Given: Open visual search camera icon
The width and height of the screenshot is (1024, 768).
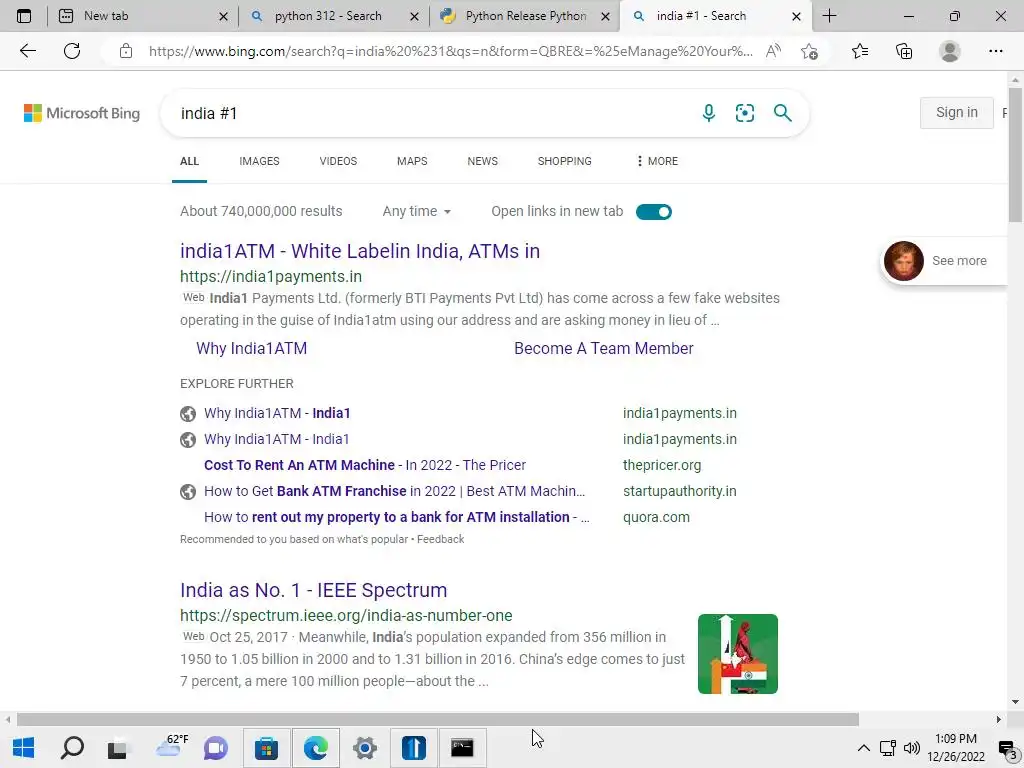Looking at the screenshot, I should point(744,113).
